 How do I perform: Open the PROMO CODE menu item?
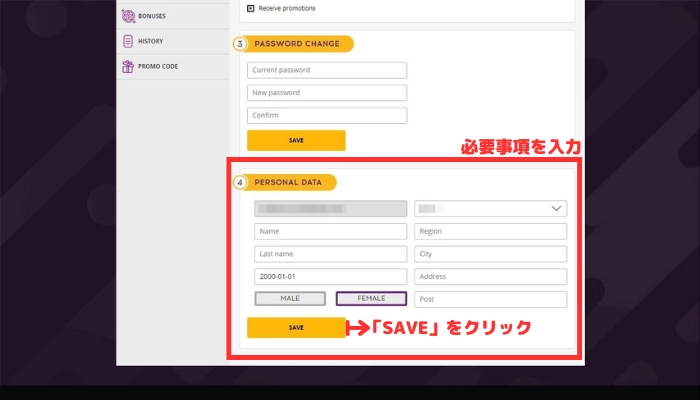tap(173, 67)
